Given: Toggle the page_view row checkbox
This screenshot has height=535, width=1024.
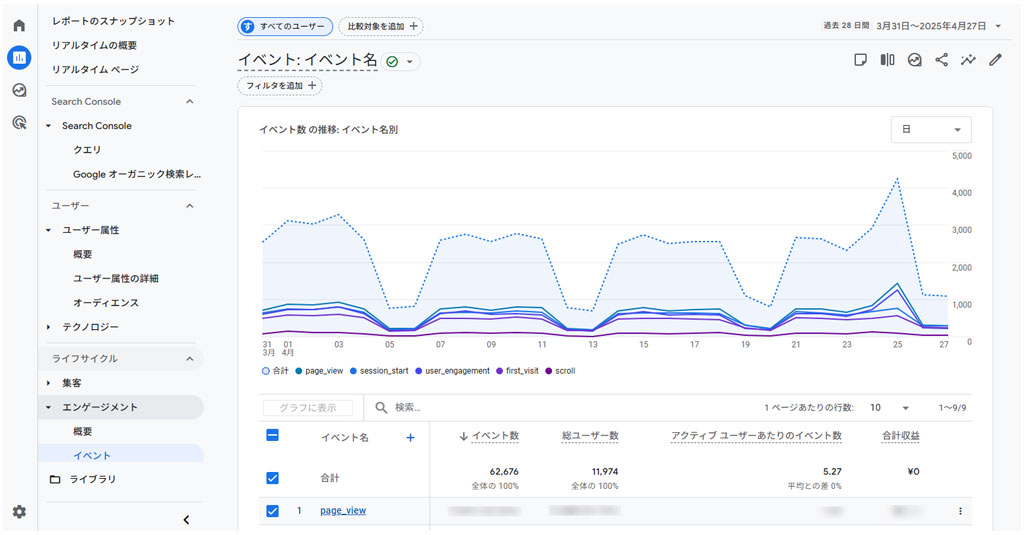Looking at the screenshot, I should click(x=272, y=511).
